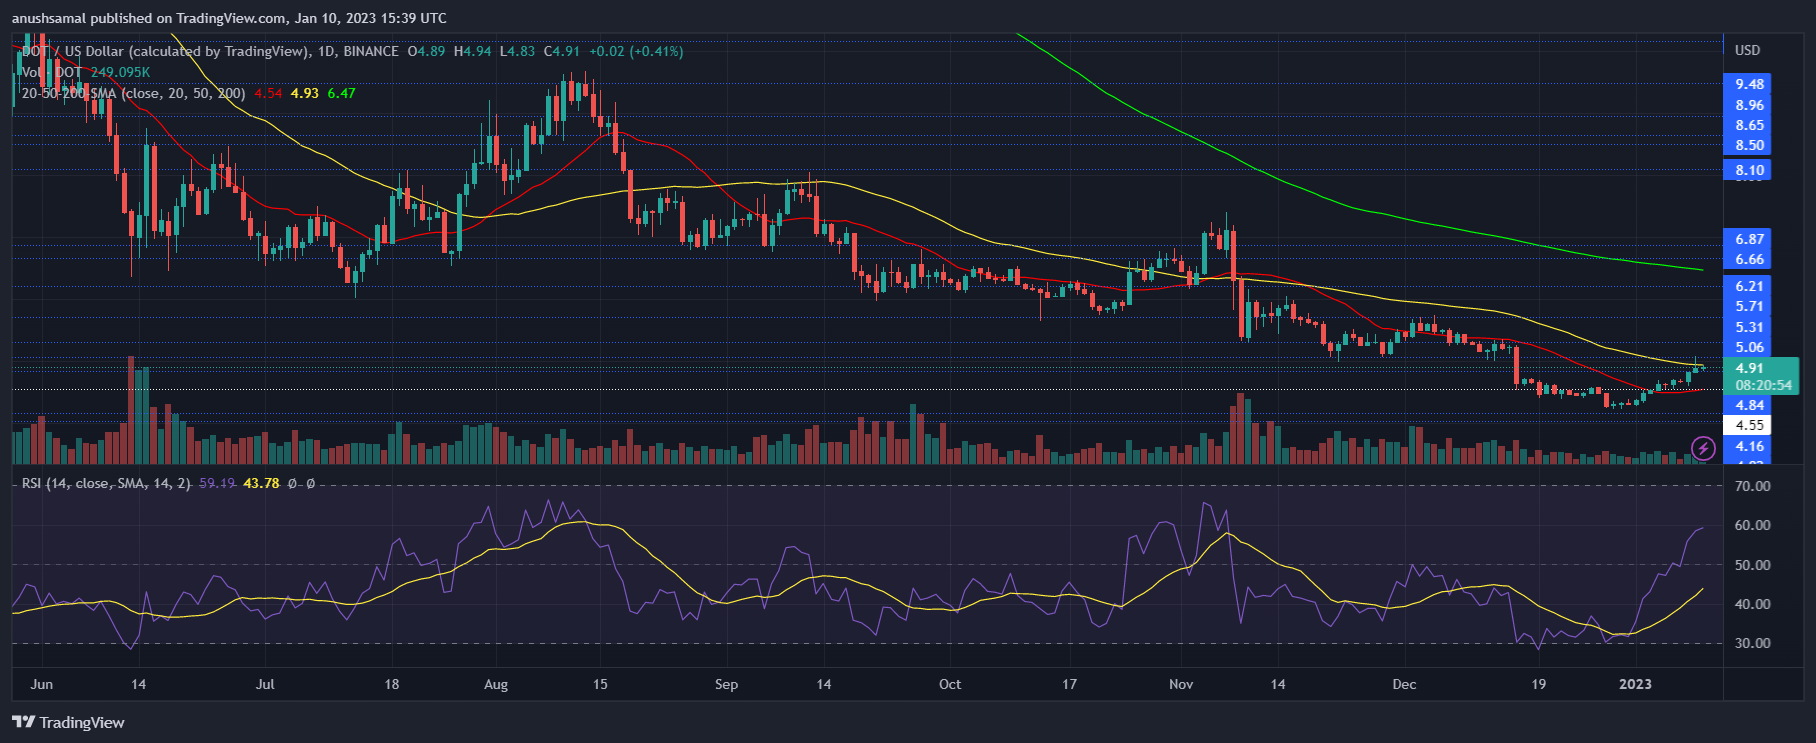Click the 6.21 price level label
This screenshot has height=743, width=1816.
click(1749, 286)
